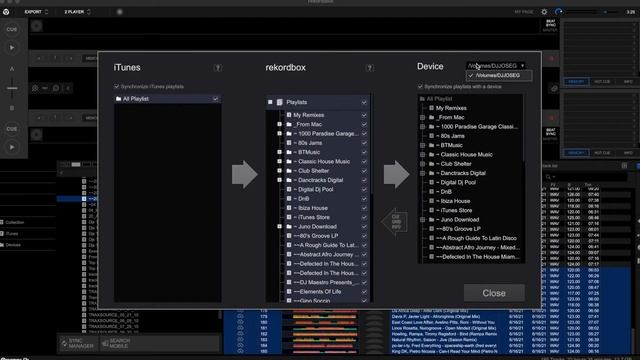This screenshot has height=360, width=640.
Task: Expand ~ BTMusic folder in rekordbox column
Action: [x=280, y=152]
